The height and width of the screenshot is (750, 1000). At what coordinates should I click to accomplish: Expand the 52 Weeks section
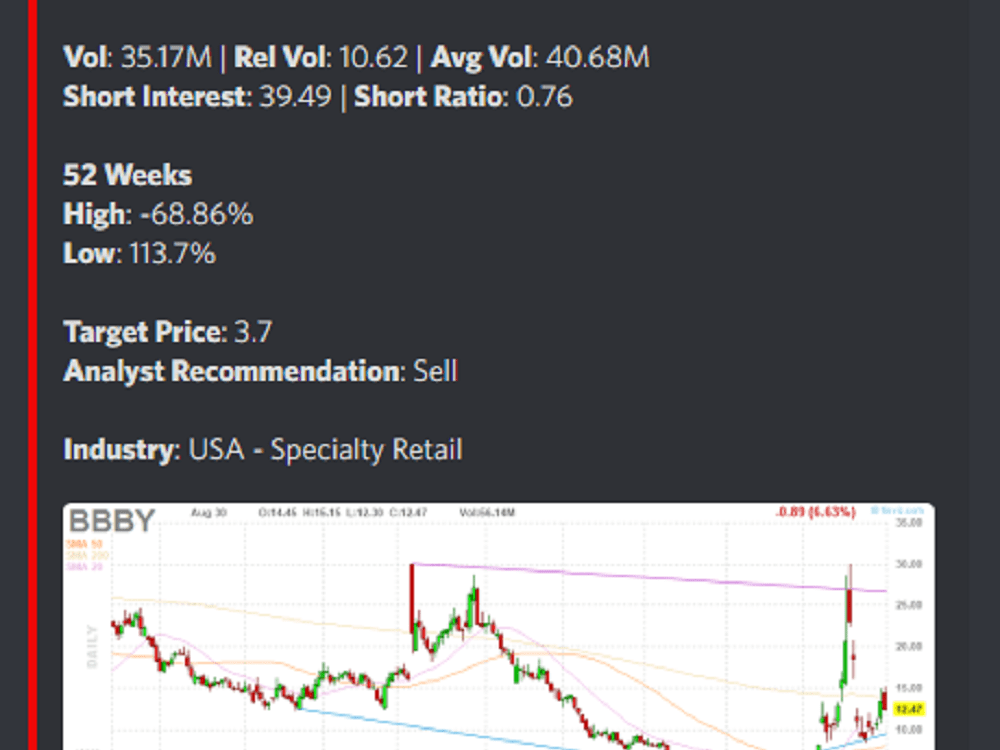click(x=127, y=174)
